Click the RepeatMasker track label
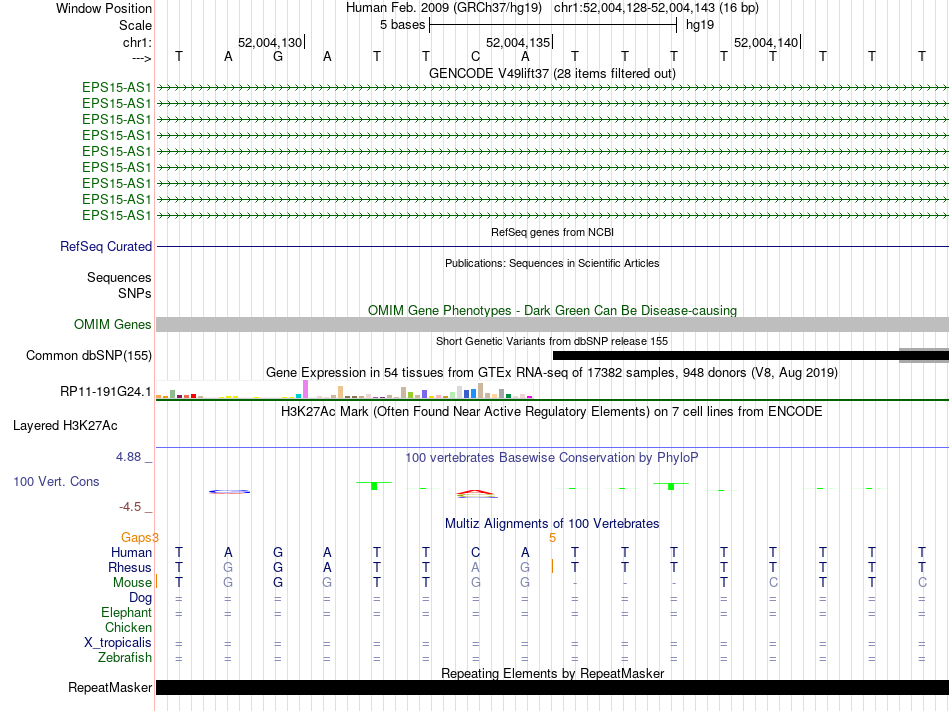The height and width of the screenshot is (711, 950). [110, 688]
